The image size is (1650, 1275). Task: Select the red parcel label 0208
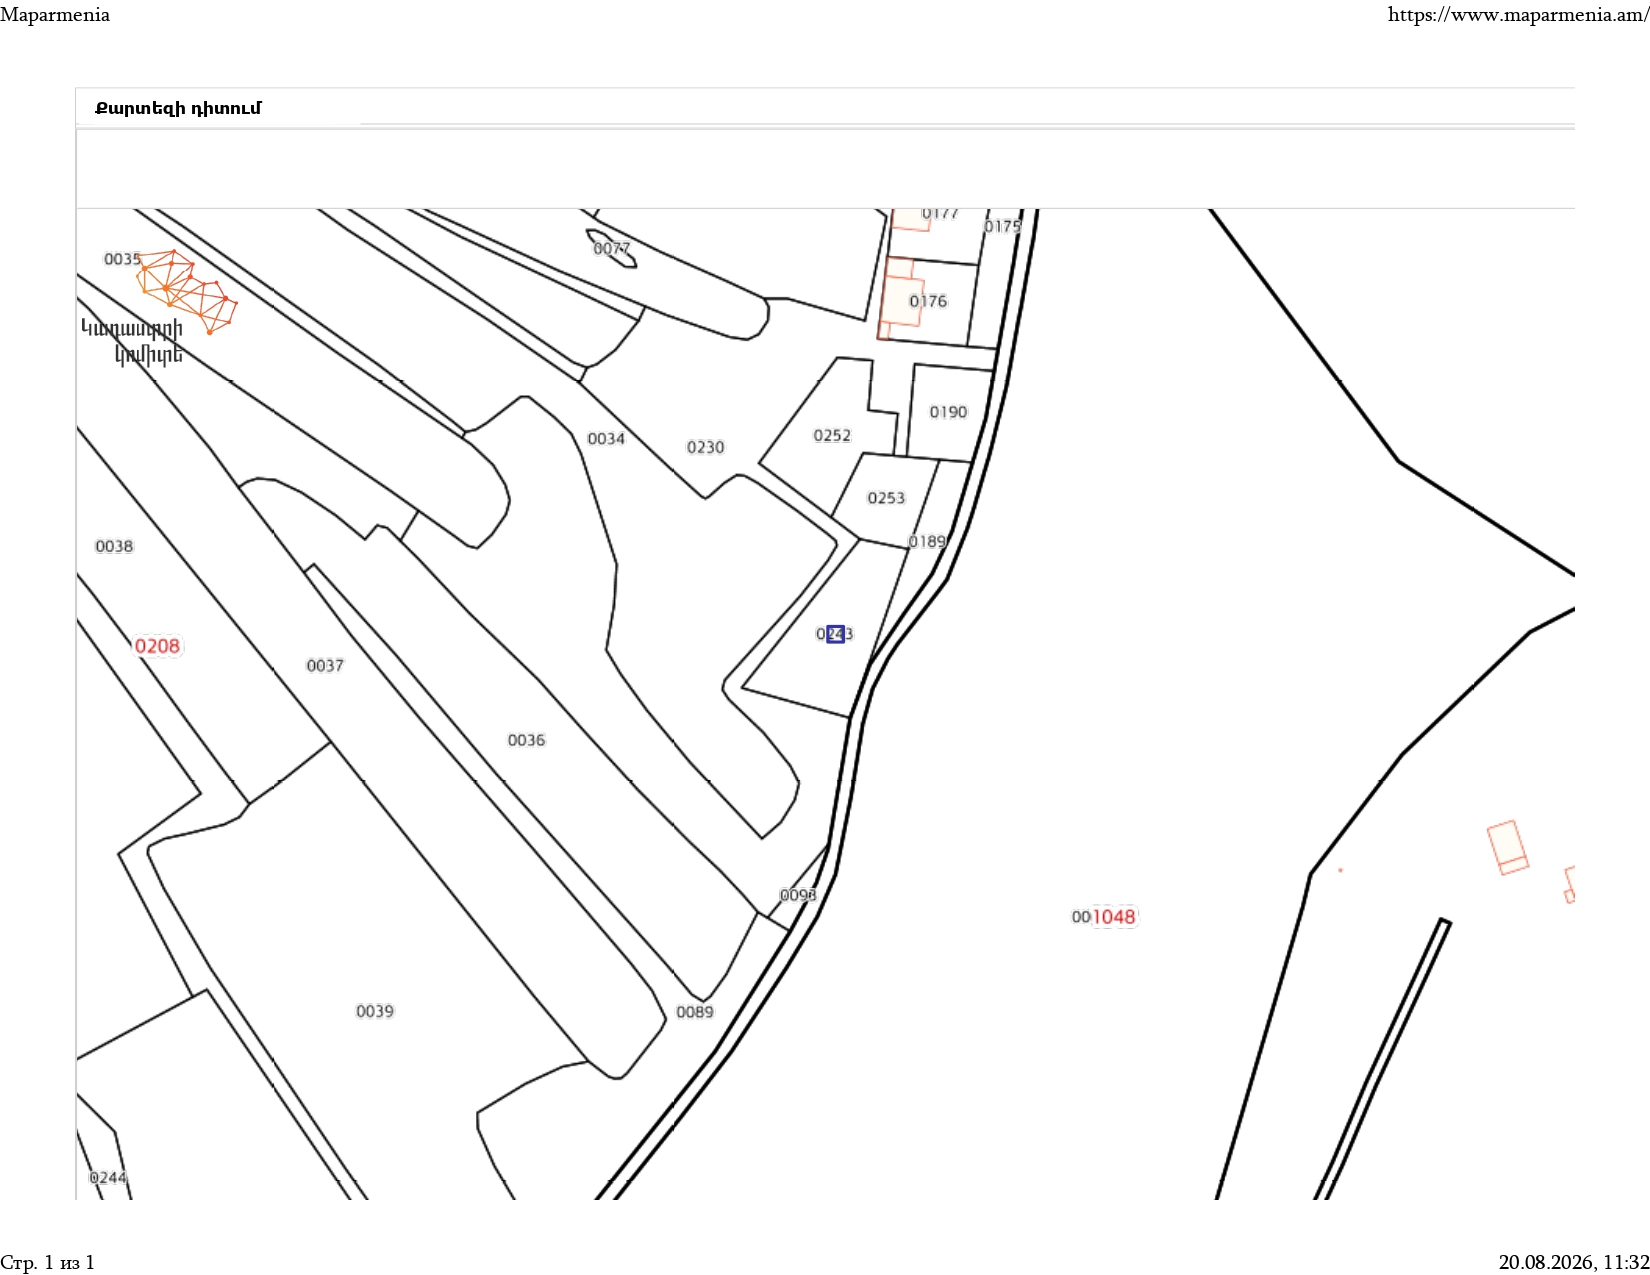point(158,646)
